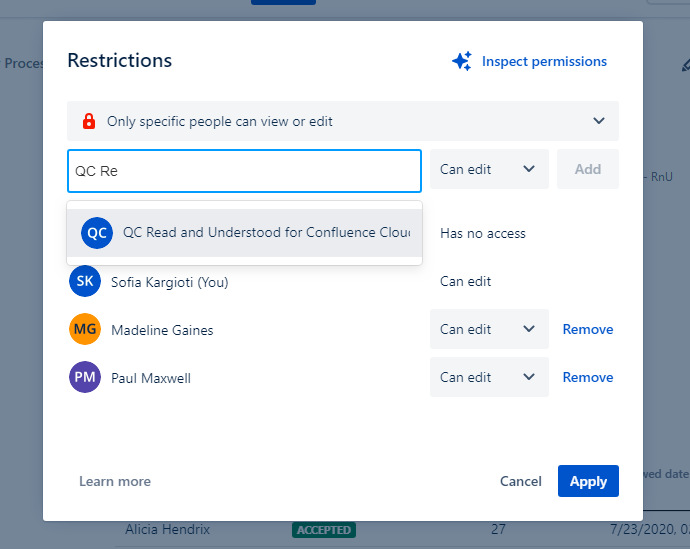Open Can edit dropdown beside search field
The height and width of the screenshot is (549, 690).
click(x=489, y=169)
